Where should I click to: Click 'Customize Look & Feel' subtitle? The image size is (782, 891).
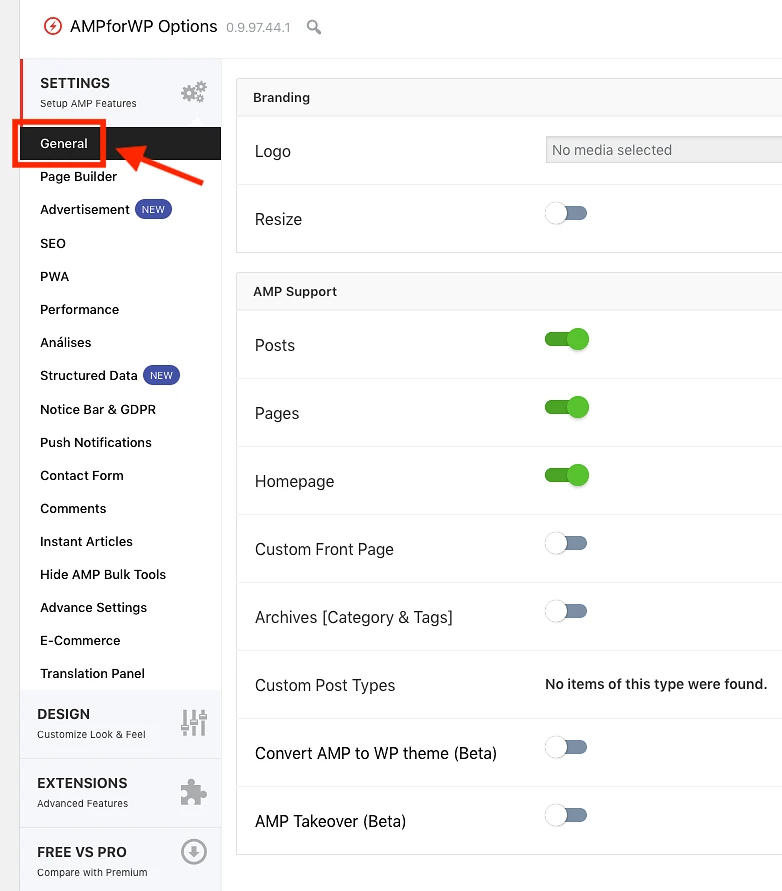click(x=91, y=734)
